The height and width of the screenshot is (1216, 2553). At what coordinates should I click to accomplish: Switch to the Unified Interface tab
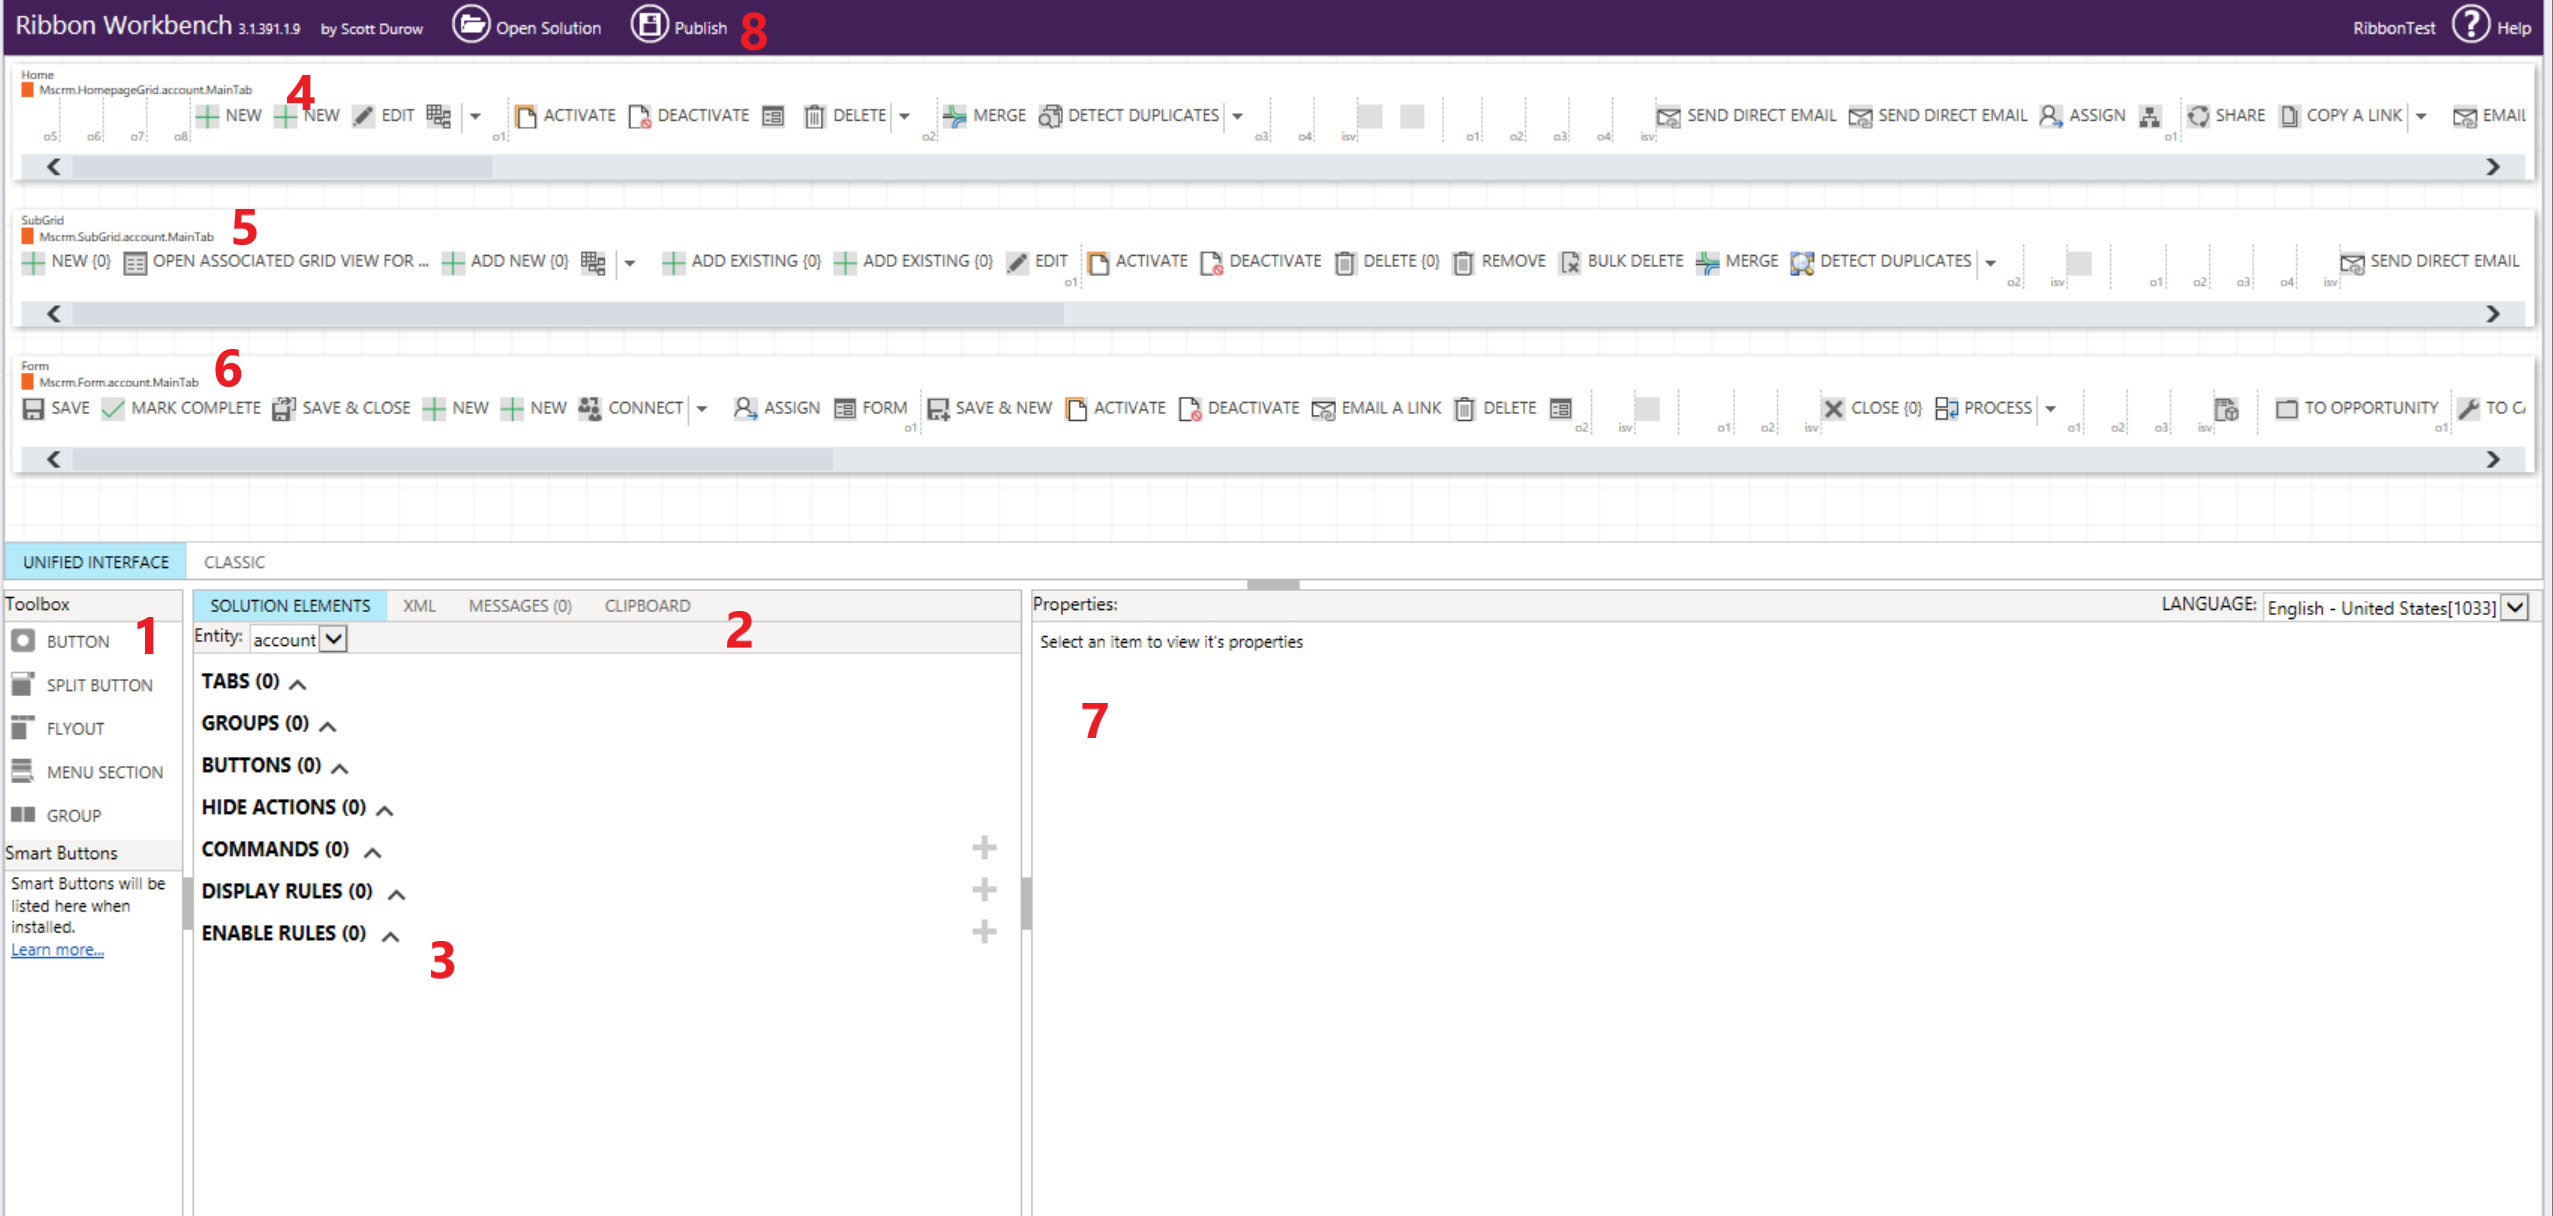coord(96,562)
